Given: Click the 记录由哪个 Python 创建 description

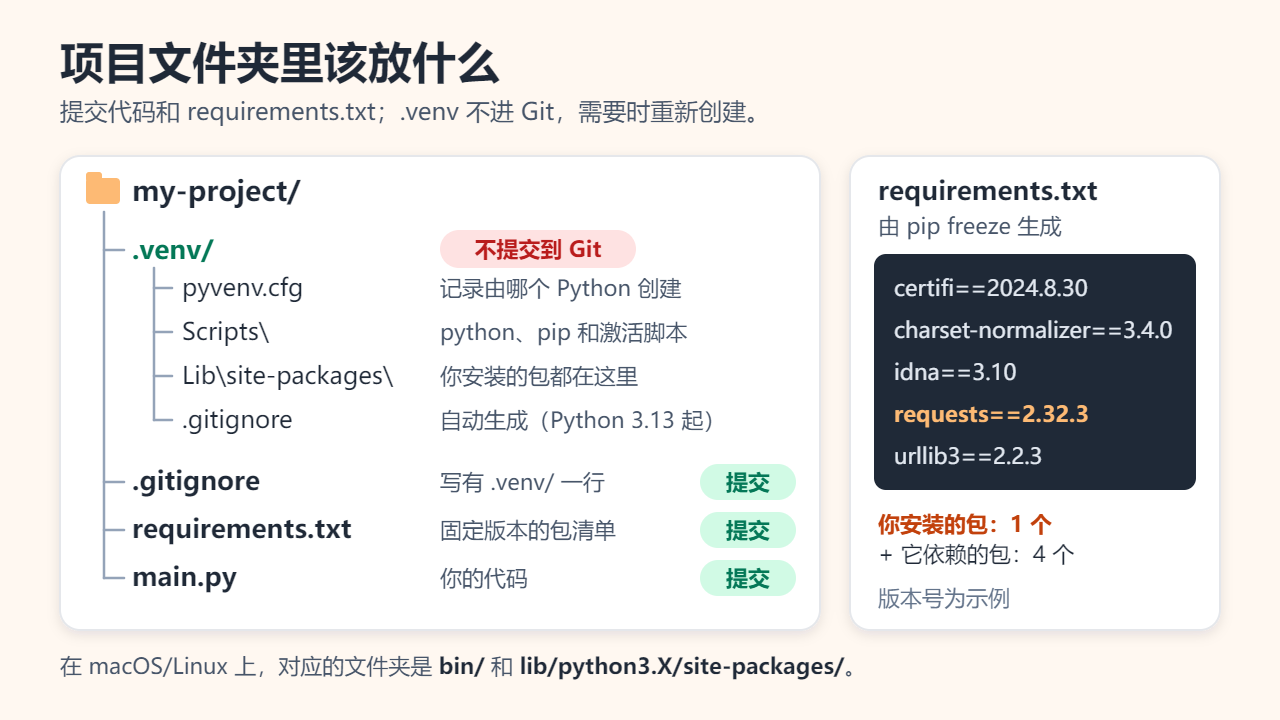Looking at the screenshot, I should coord(561,289).
